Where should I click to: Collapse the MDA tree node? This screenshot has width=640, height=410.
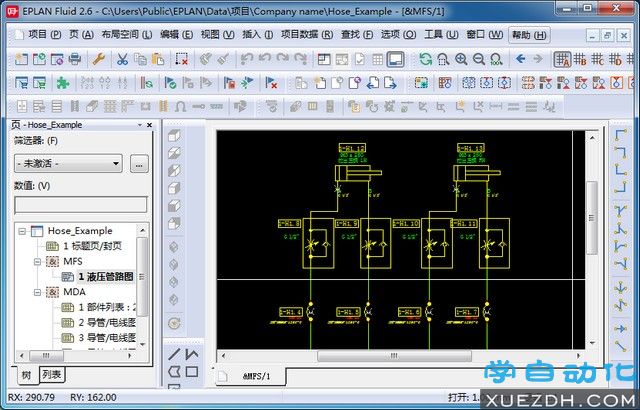(38, 292)
